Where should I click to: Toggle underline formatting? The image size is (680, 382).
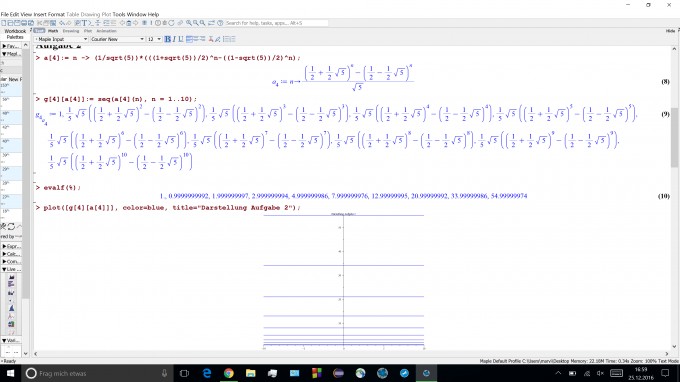point(181,39)
